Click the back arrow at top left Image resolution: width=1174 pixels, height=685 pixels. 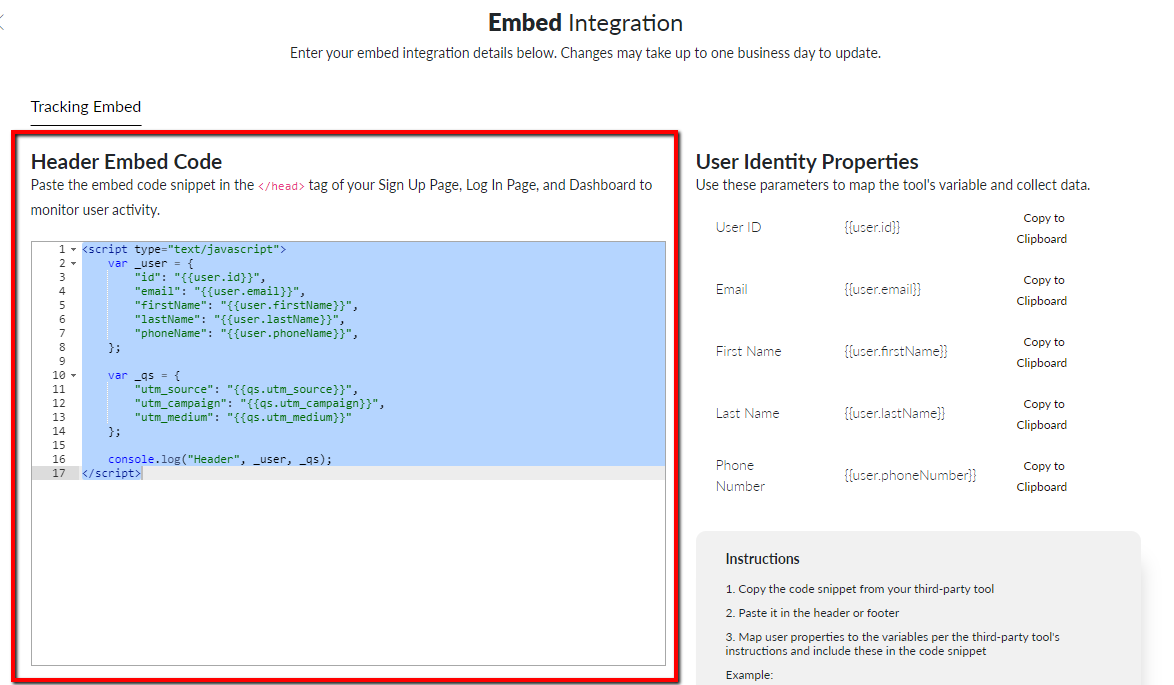pos(2,22)
